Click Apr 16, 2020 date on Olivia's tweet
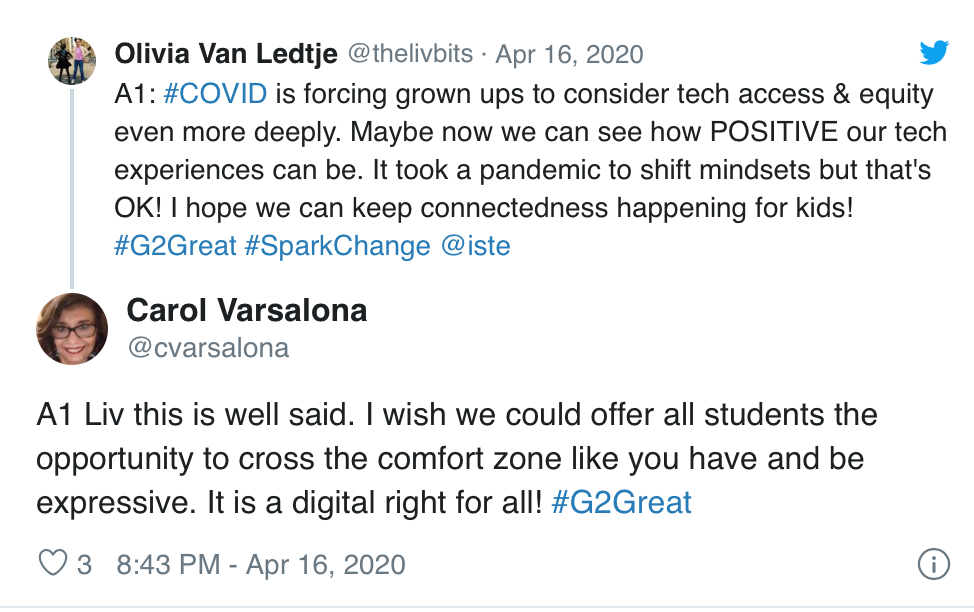Image resolution: width=974 pixels, height=612 pixels. [569, 54]
